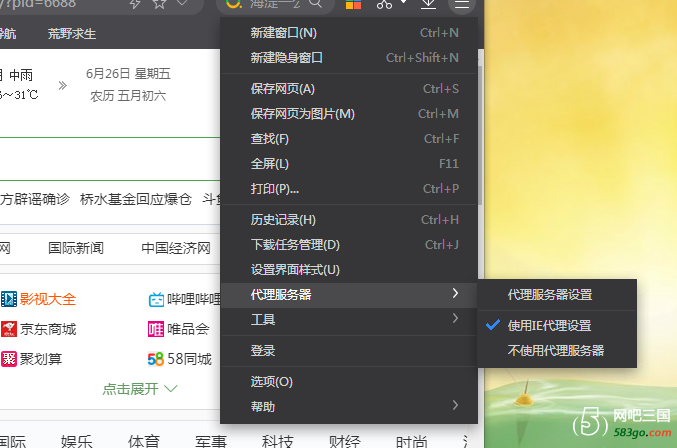Open the 影视大全 film icon

[9, 299]
